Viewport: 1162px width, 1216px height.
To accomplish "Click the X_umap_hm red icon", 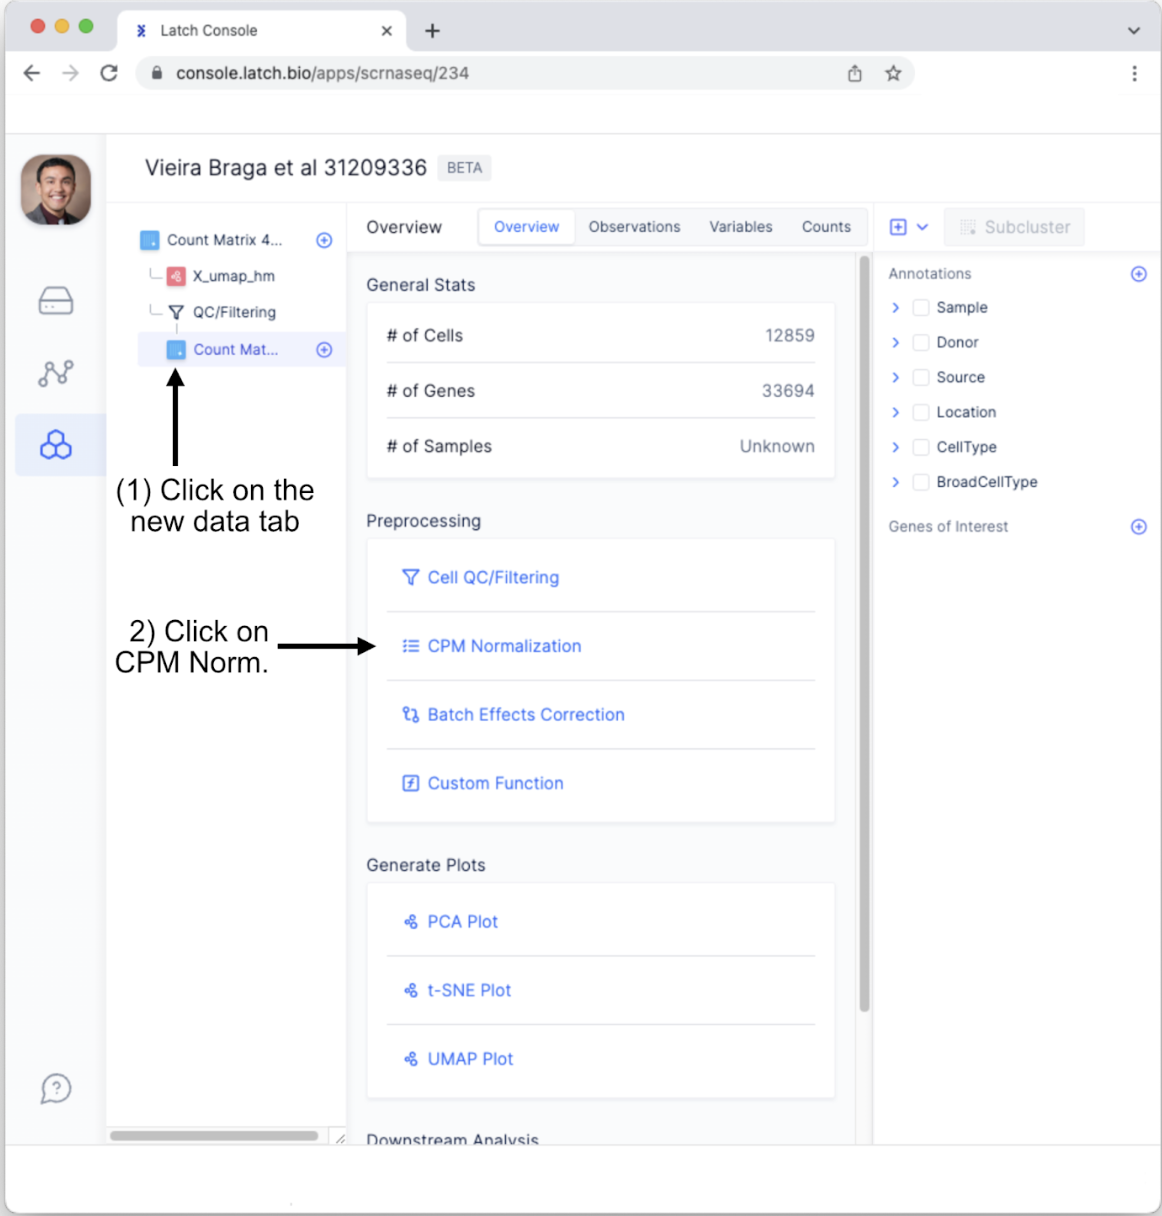I will pyautogui.click(x=176, y=276).
